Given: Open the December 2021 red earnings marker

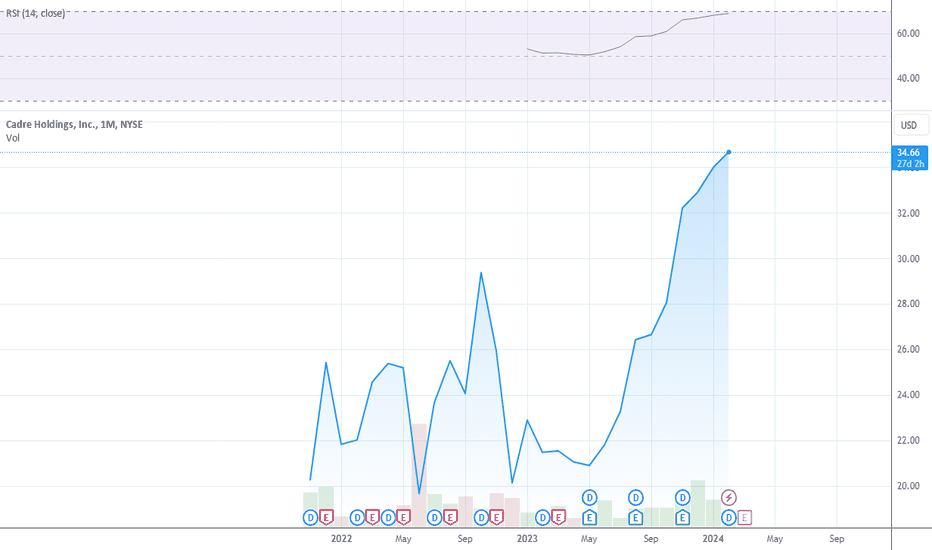Looking at the screenshot, I should [326, 518].
